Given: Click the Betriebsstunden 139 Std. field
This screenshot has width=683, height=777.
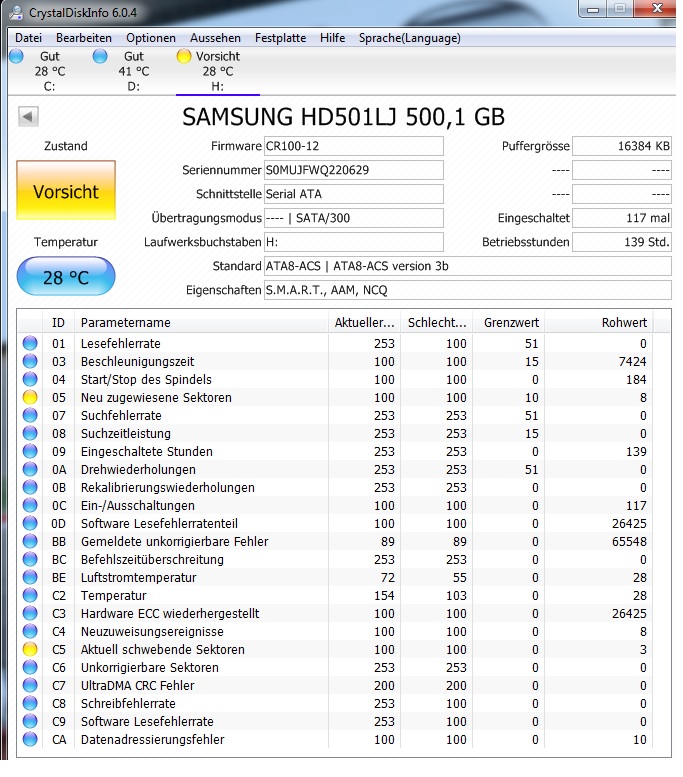Looking at the screenshot, I should [x=622, y=242].
